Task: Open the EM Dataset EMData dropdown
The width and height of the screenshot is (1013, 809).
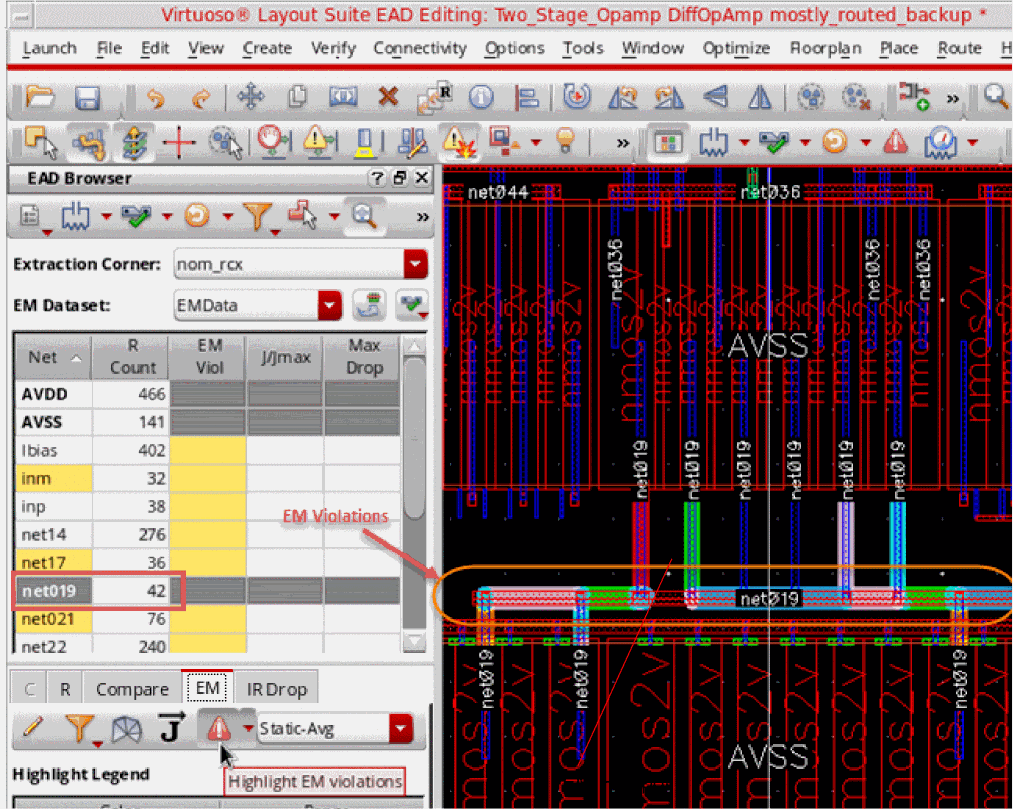Action: click(x=329, y=305)
